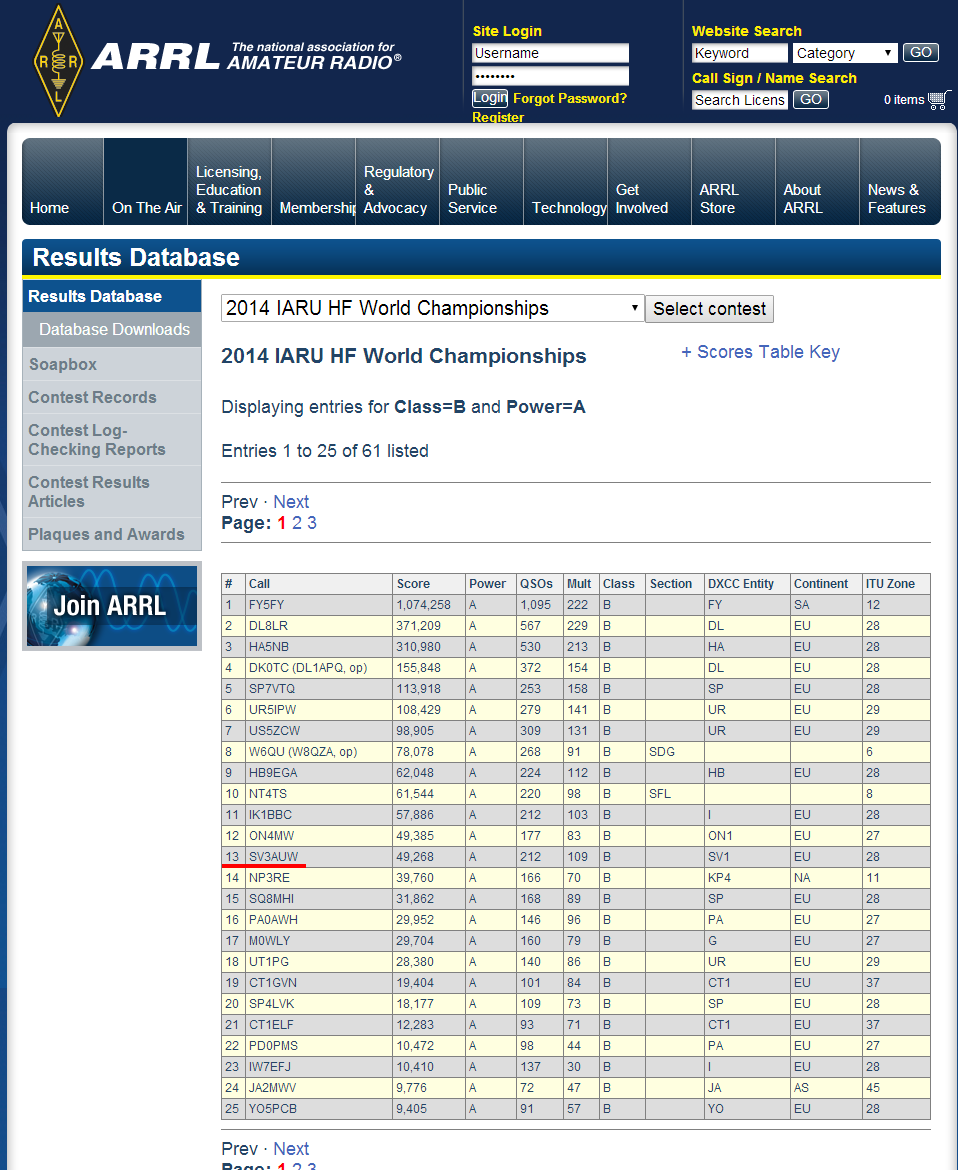958x1170 pixels.
Task: Click the top Next pagination link
Action: coord(291,501)
